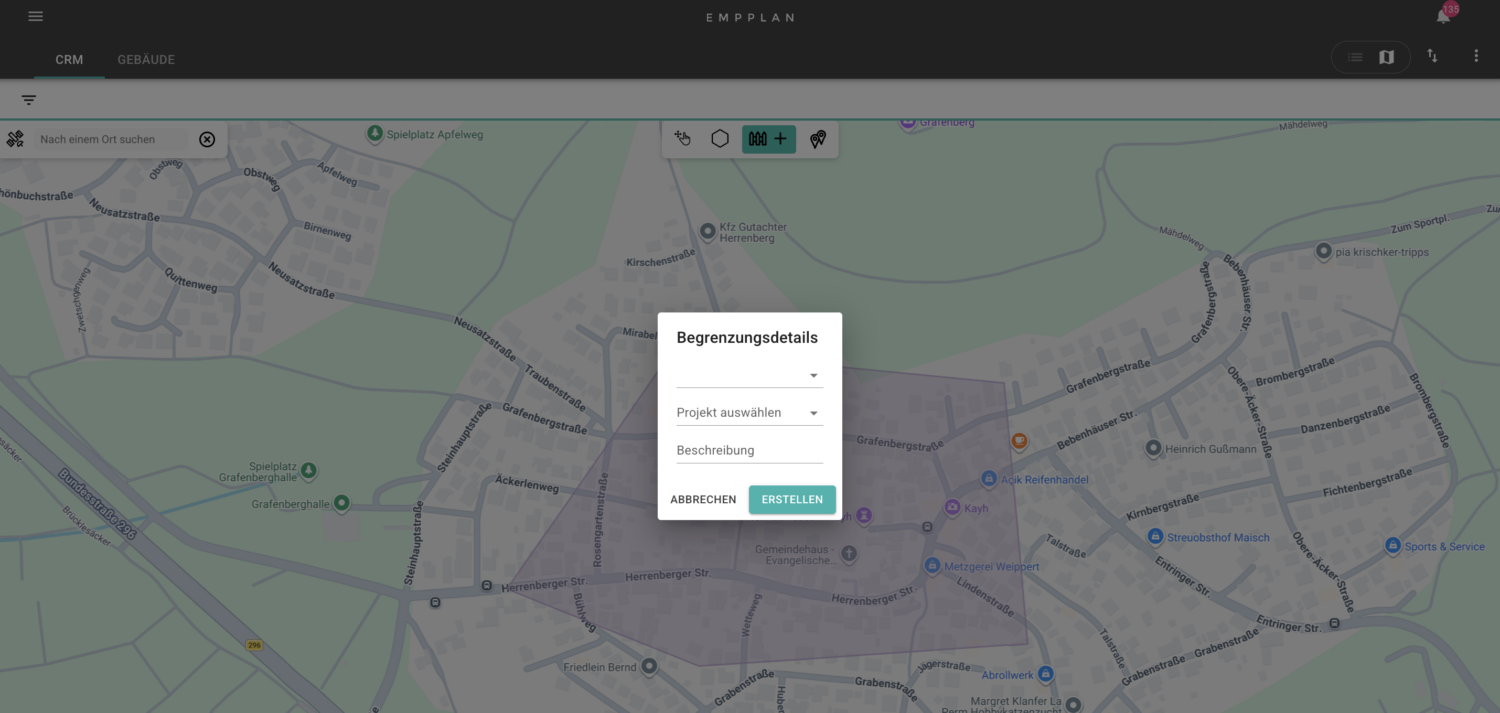Click the satellite icon beside search field
The height and width of the screenshot is (713, 1500).
15,139
